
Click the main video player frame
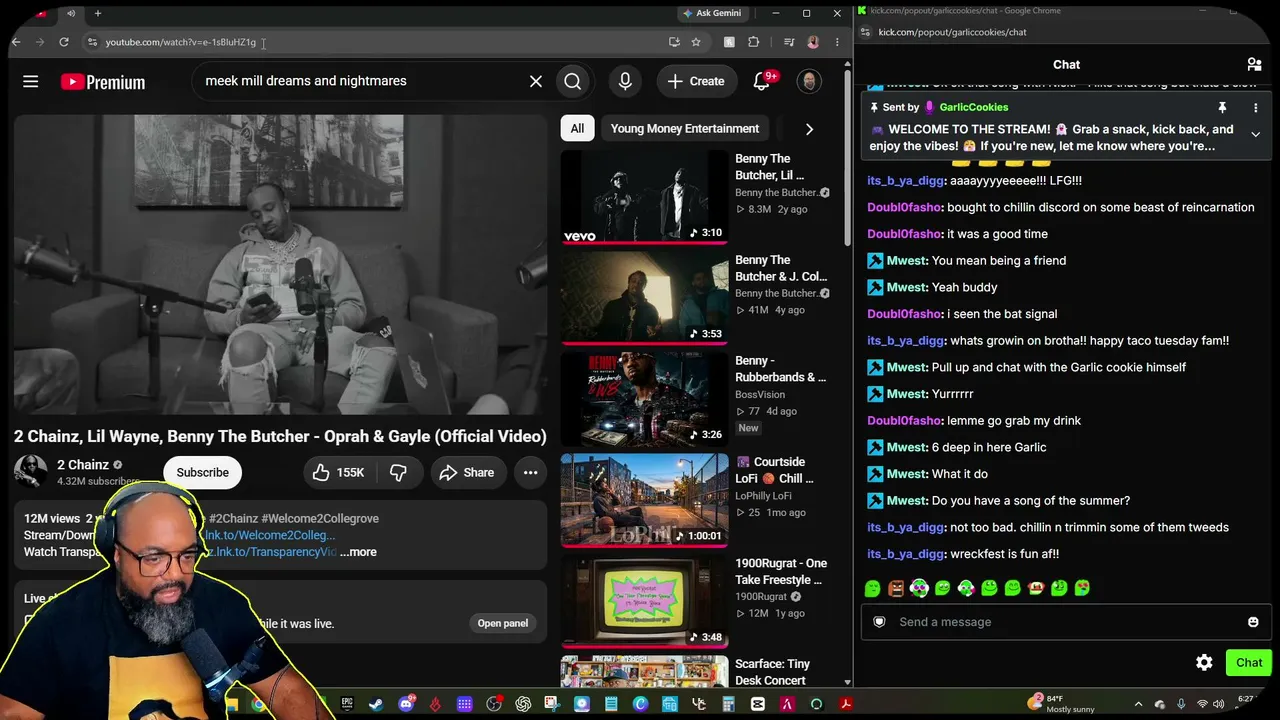[x=280, y=264]
